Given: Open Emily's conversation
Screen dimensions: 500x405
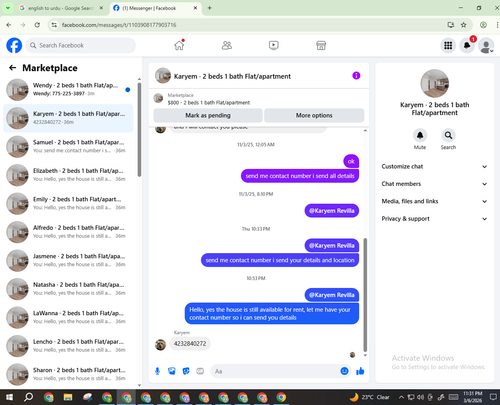Looking at the screenshot, I should point(68,203).
